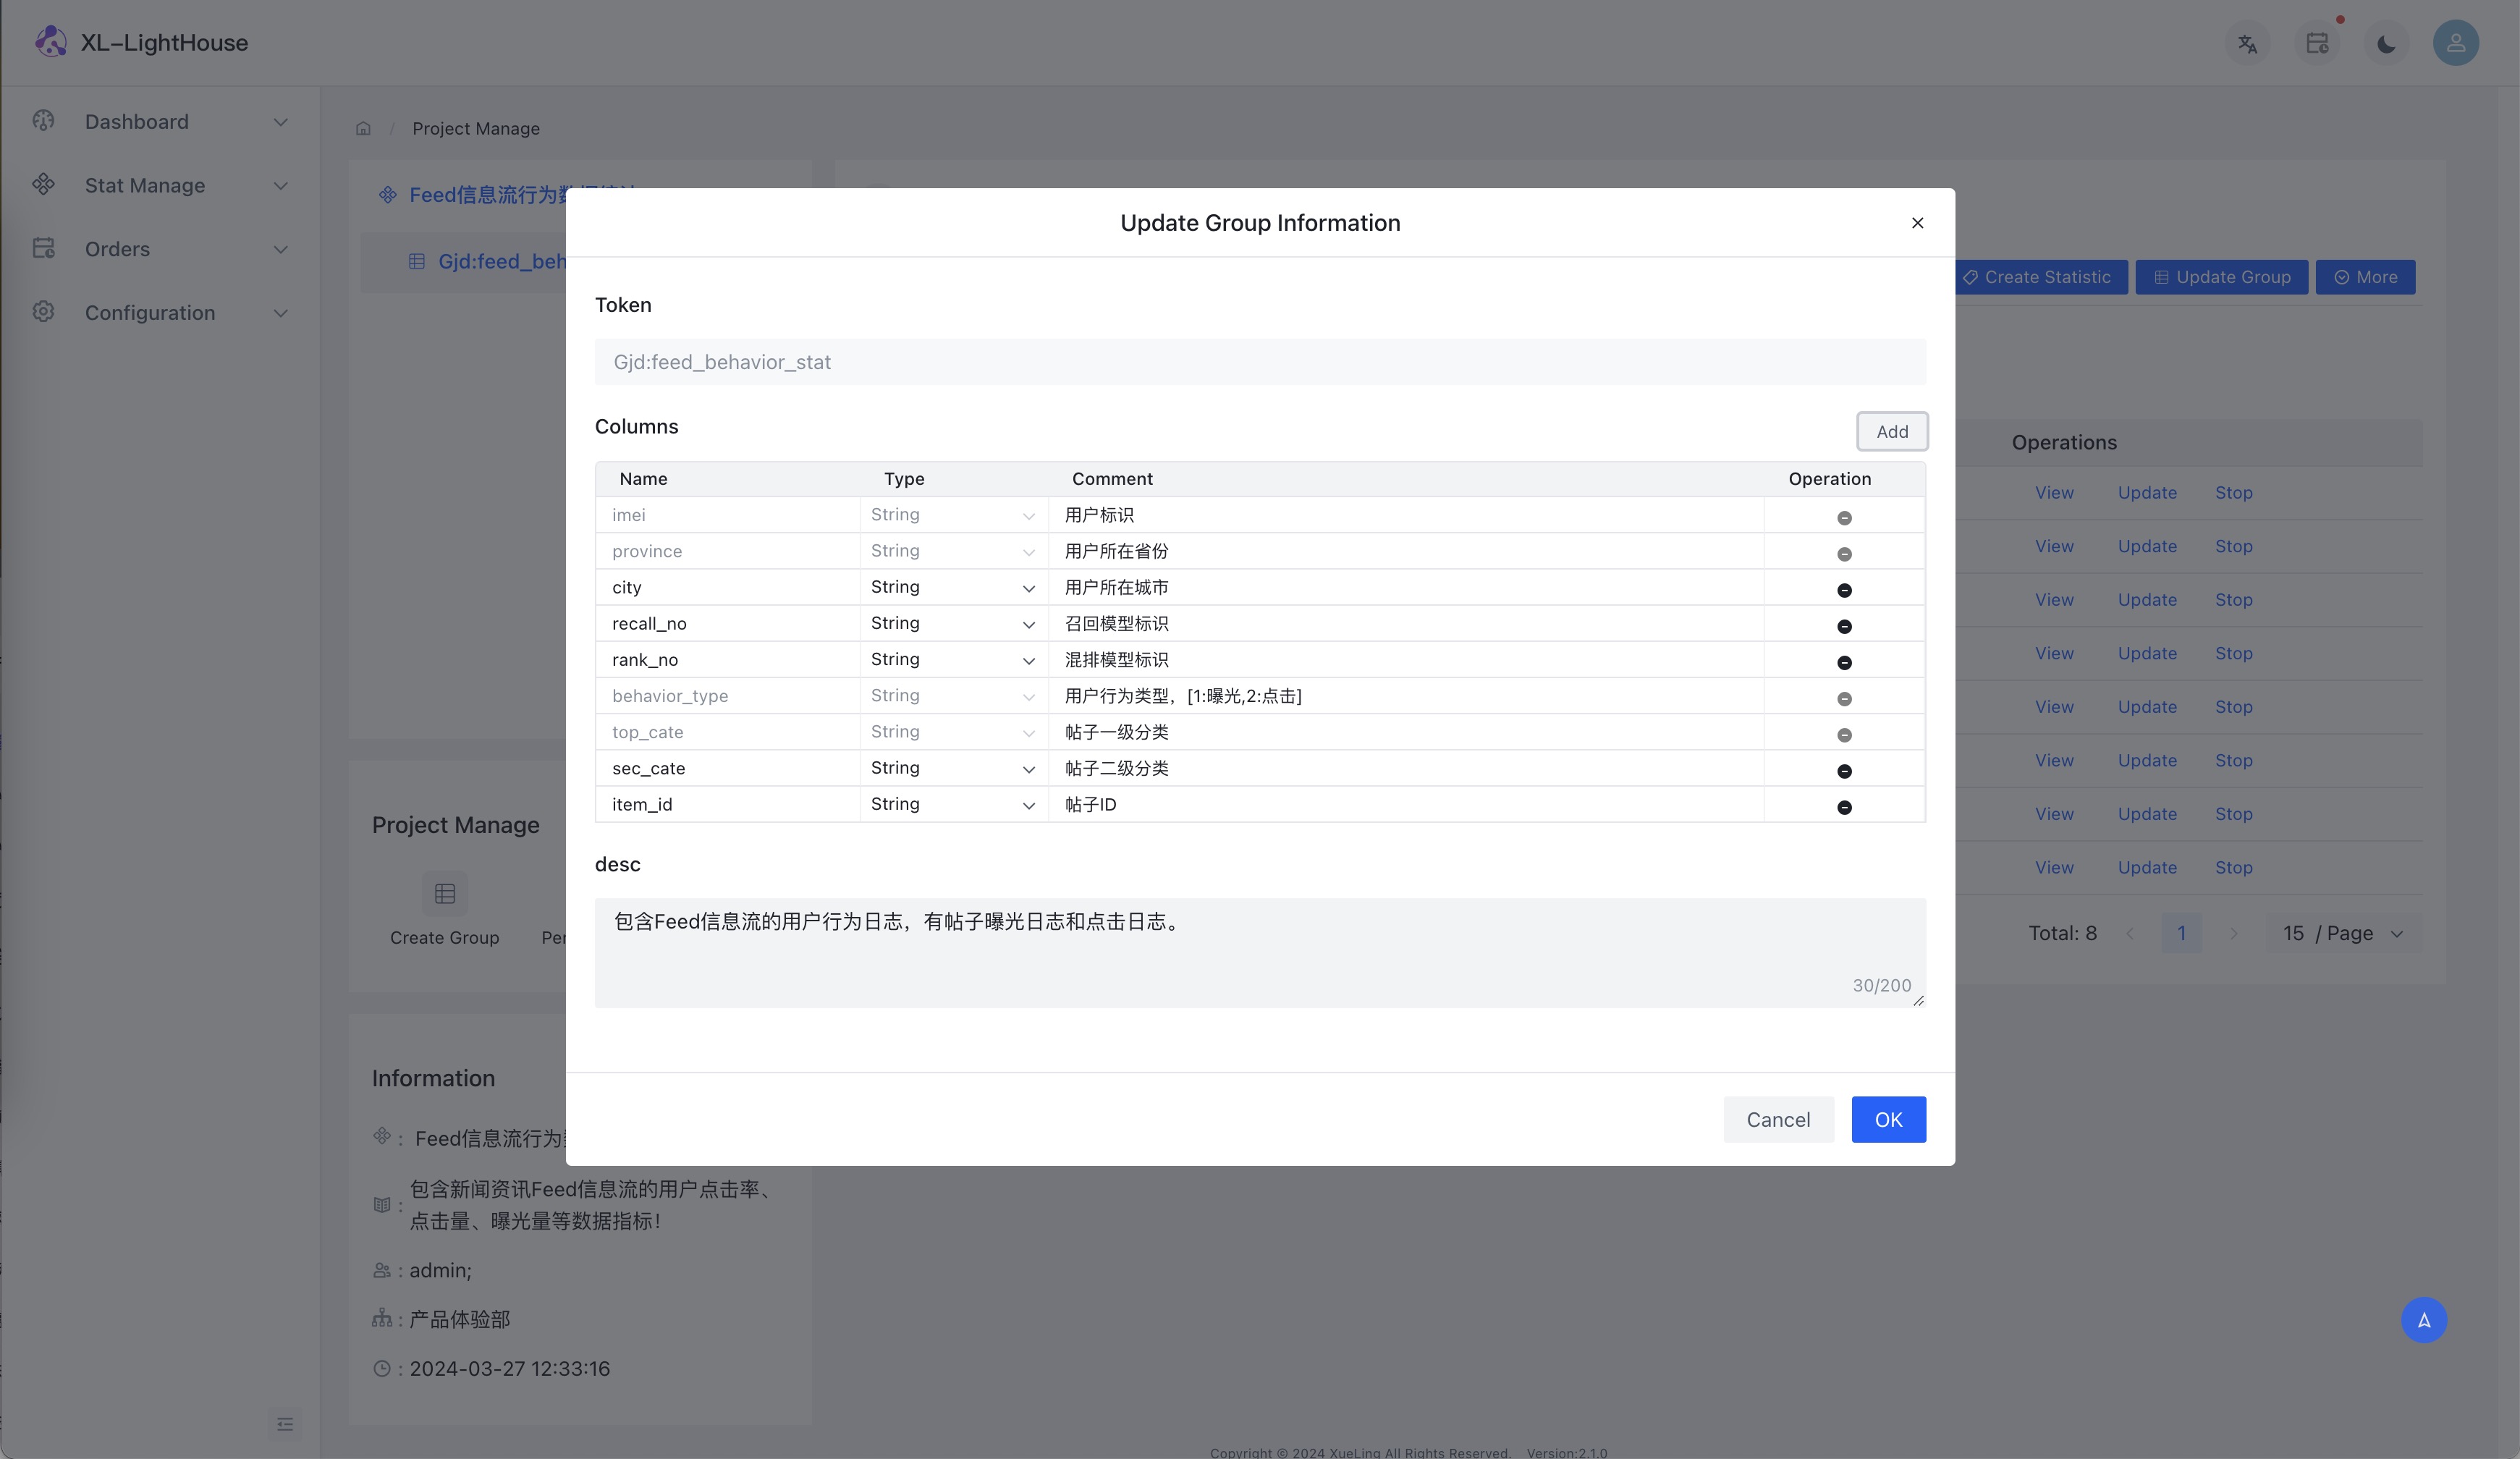The width and height of the screenshot is (2520, 1459).
Task: Click the language translation icon
Action: pos(2247,43)
